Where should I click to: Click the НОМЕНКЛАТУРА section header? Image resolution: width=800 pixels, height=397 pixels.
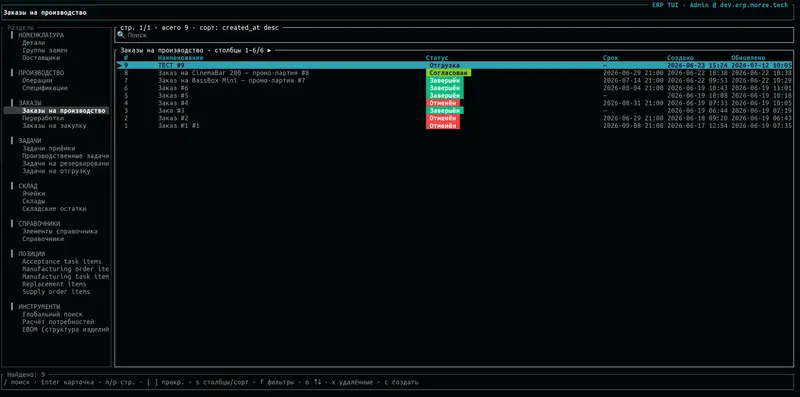pos(41,36)
